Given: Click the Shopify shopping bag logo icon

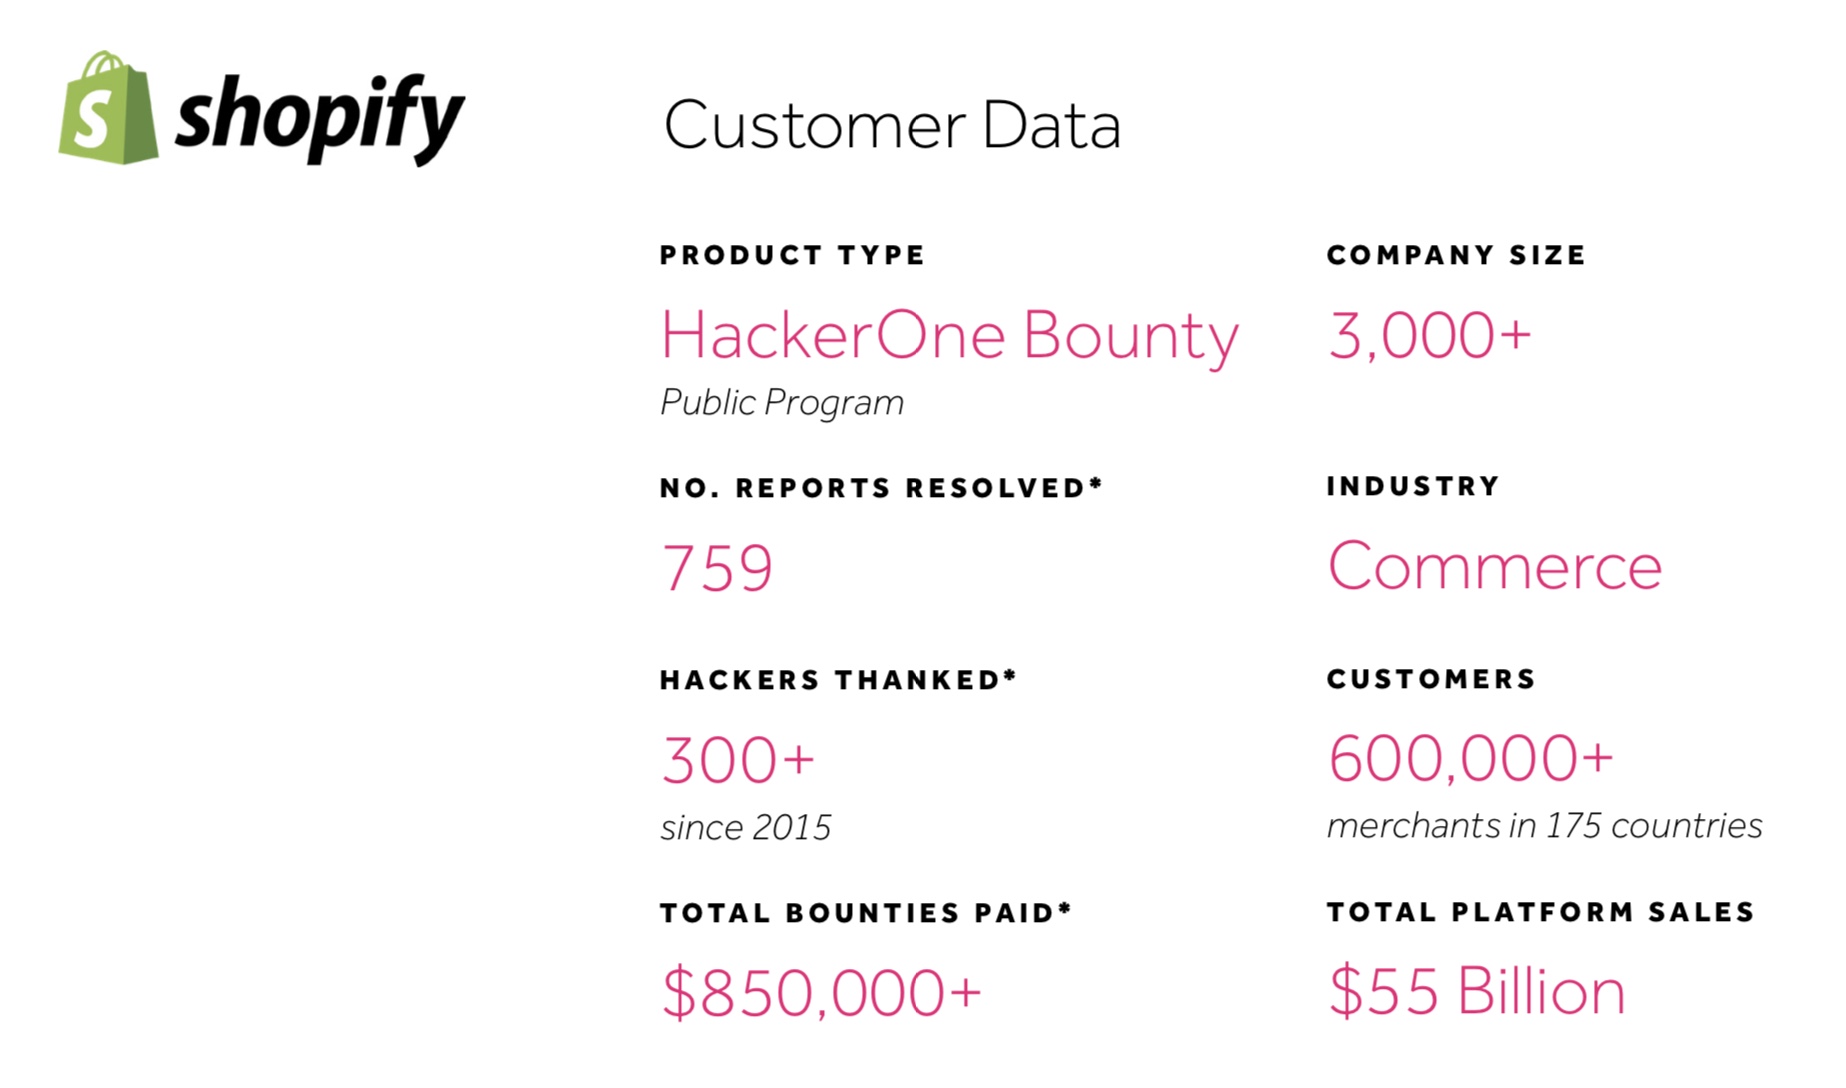Looking at the screenshot, I should coord(108,109).
